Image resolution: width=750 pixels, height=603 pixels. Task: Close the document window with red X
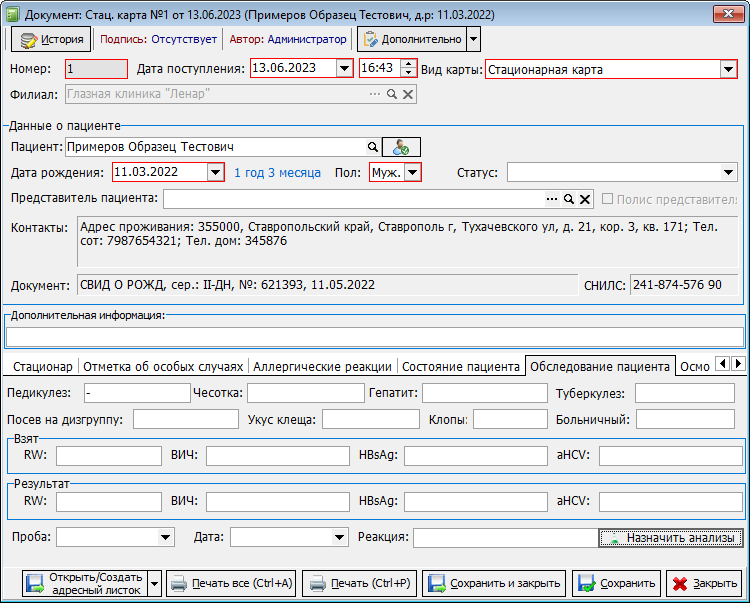point(728,14)
